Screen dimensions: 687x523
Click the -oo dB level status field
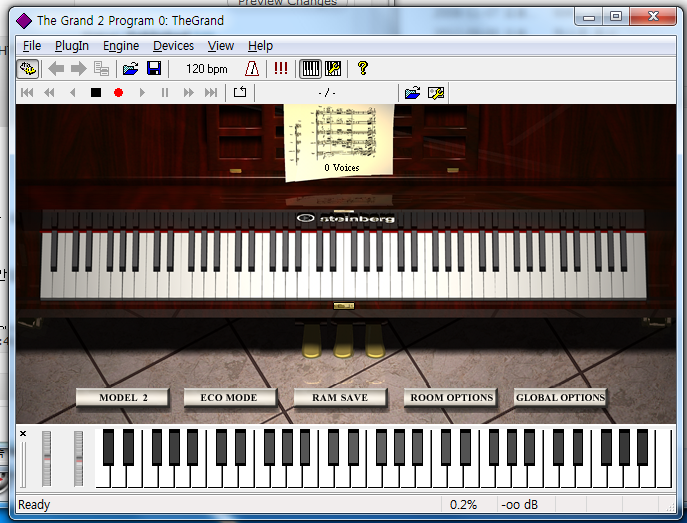point(520,505)
